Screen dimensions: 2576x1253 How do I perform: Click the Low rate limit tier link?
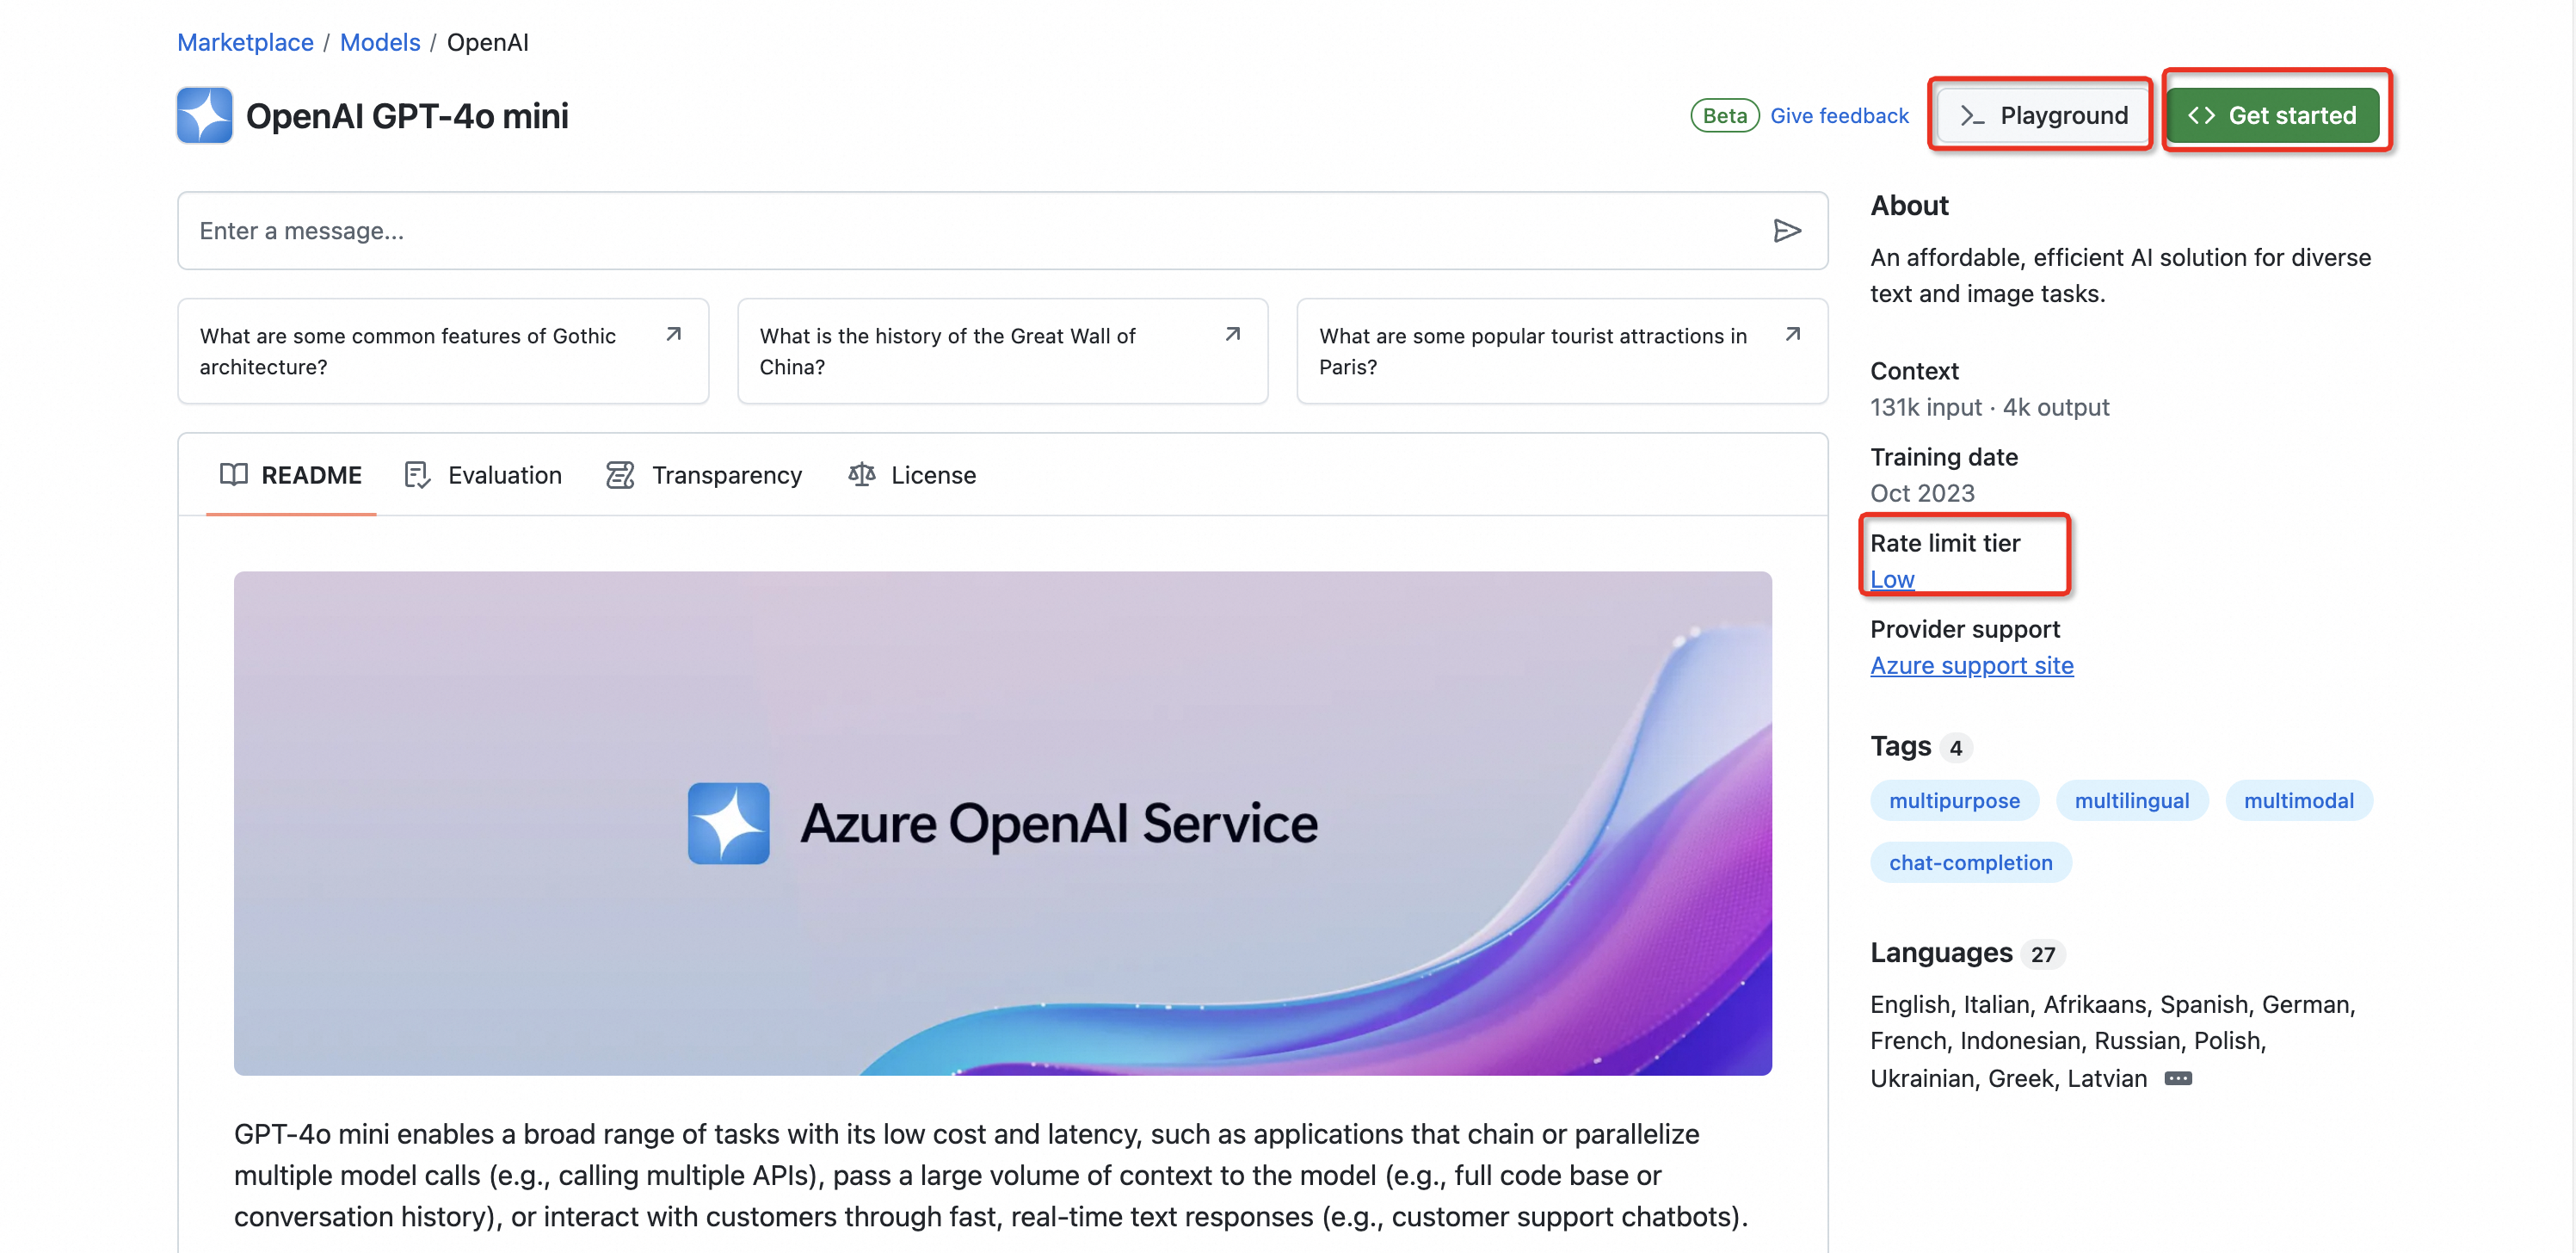click(x=1891, y=579)
